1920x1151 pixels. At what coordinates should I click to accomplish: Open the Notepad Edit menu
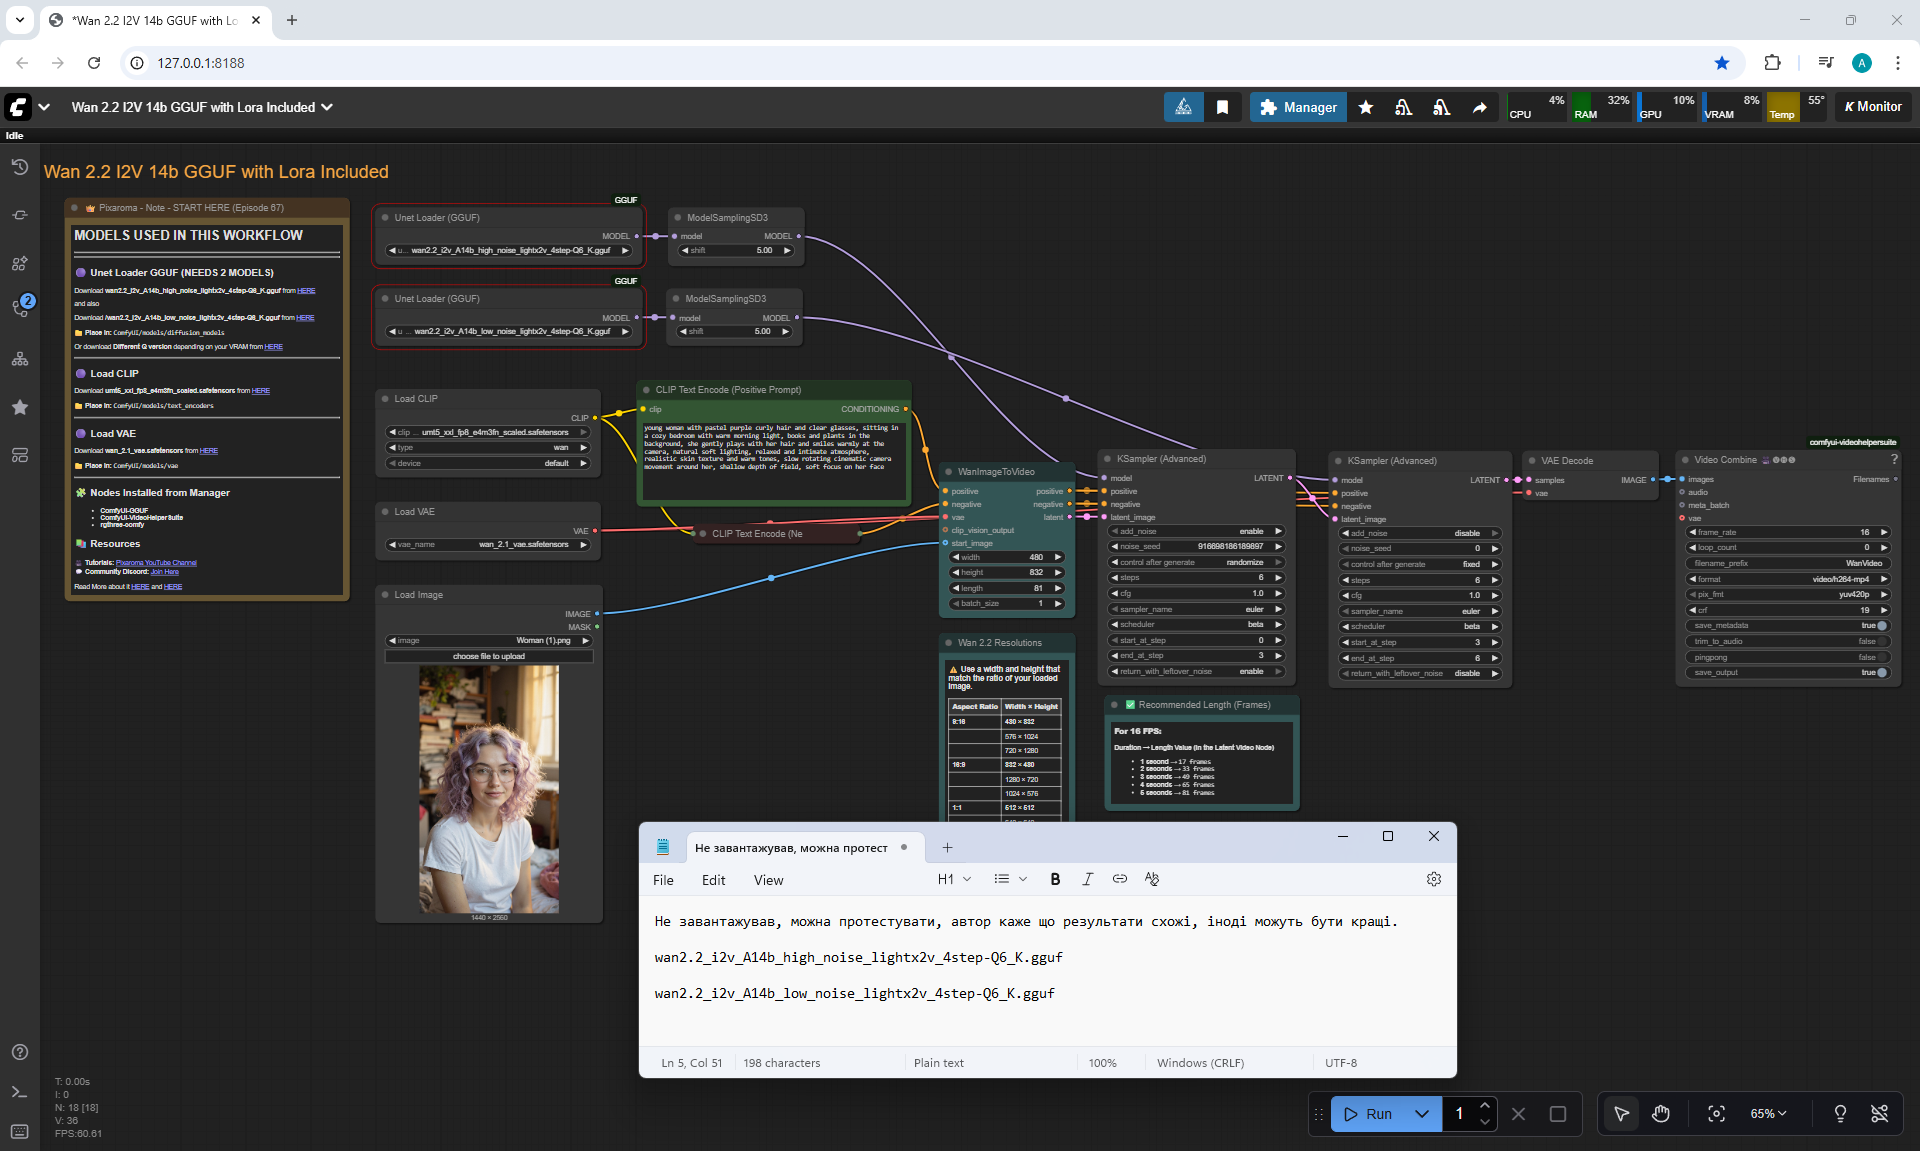pos(713,880)
